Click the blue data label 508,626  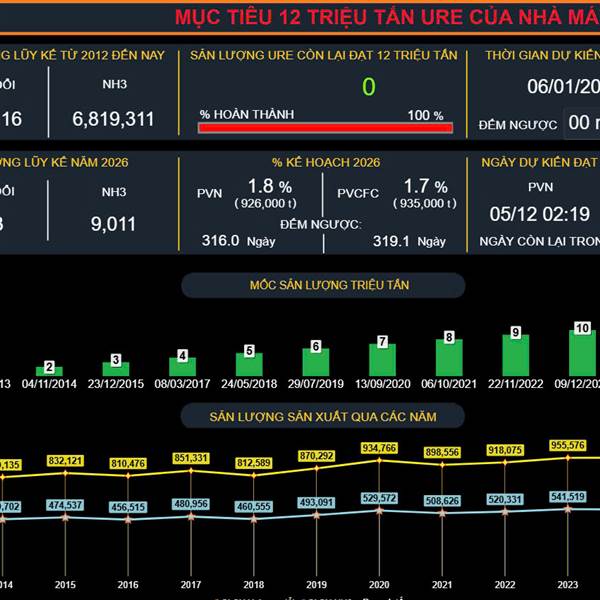[442, 501]
